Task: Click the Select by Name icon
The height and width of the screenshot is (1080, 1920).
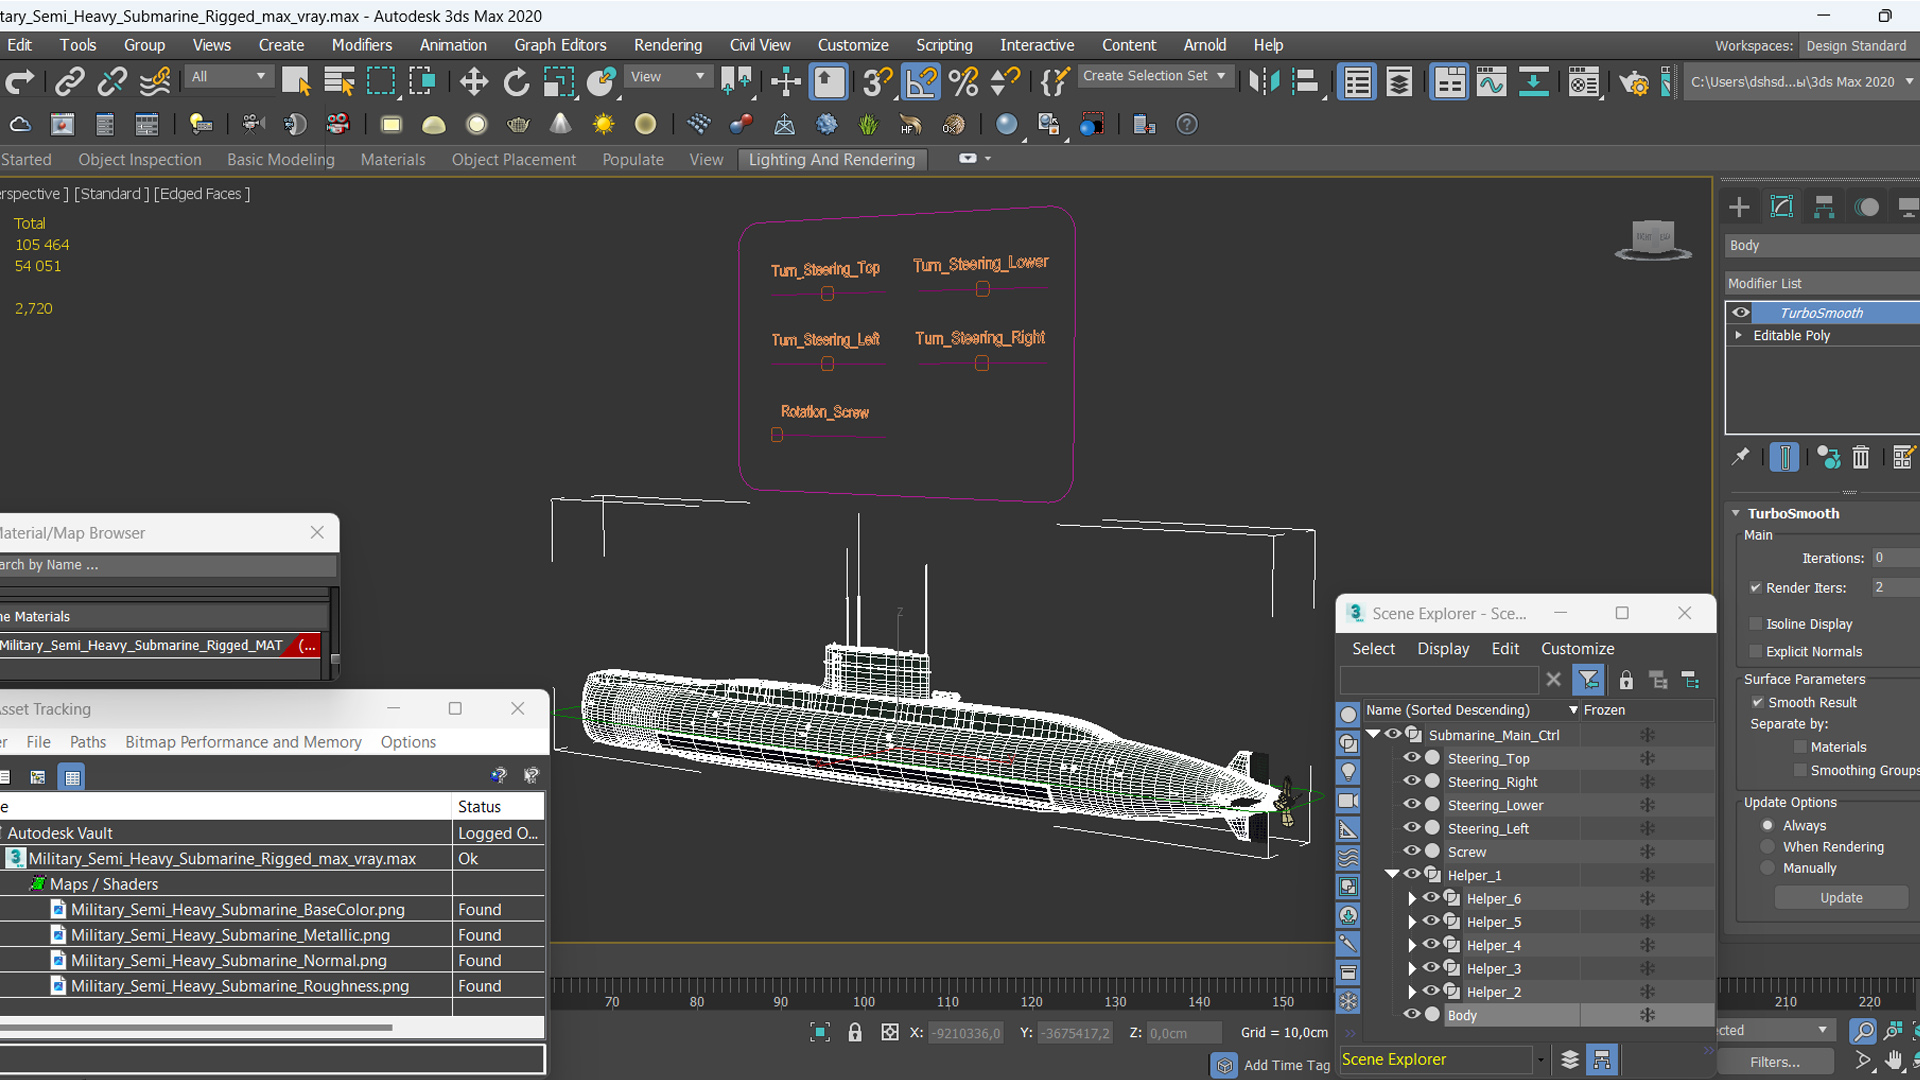Action: click(x=339, y=82)
